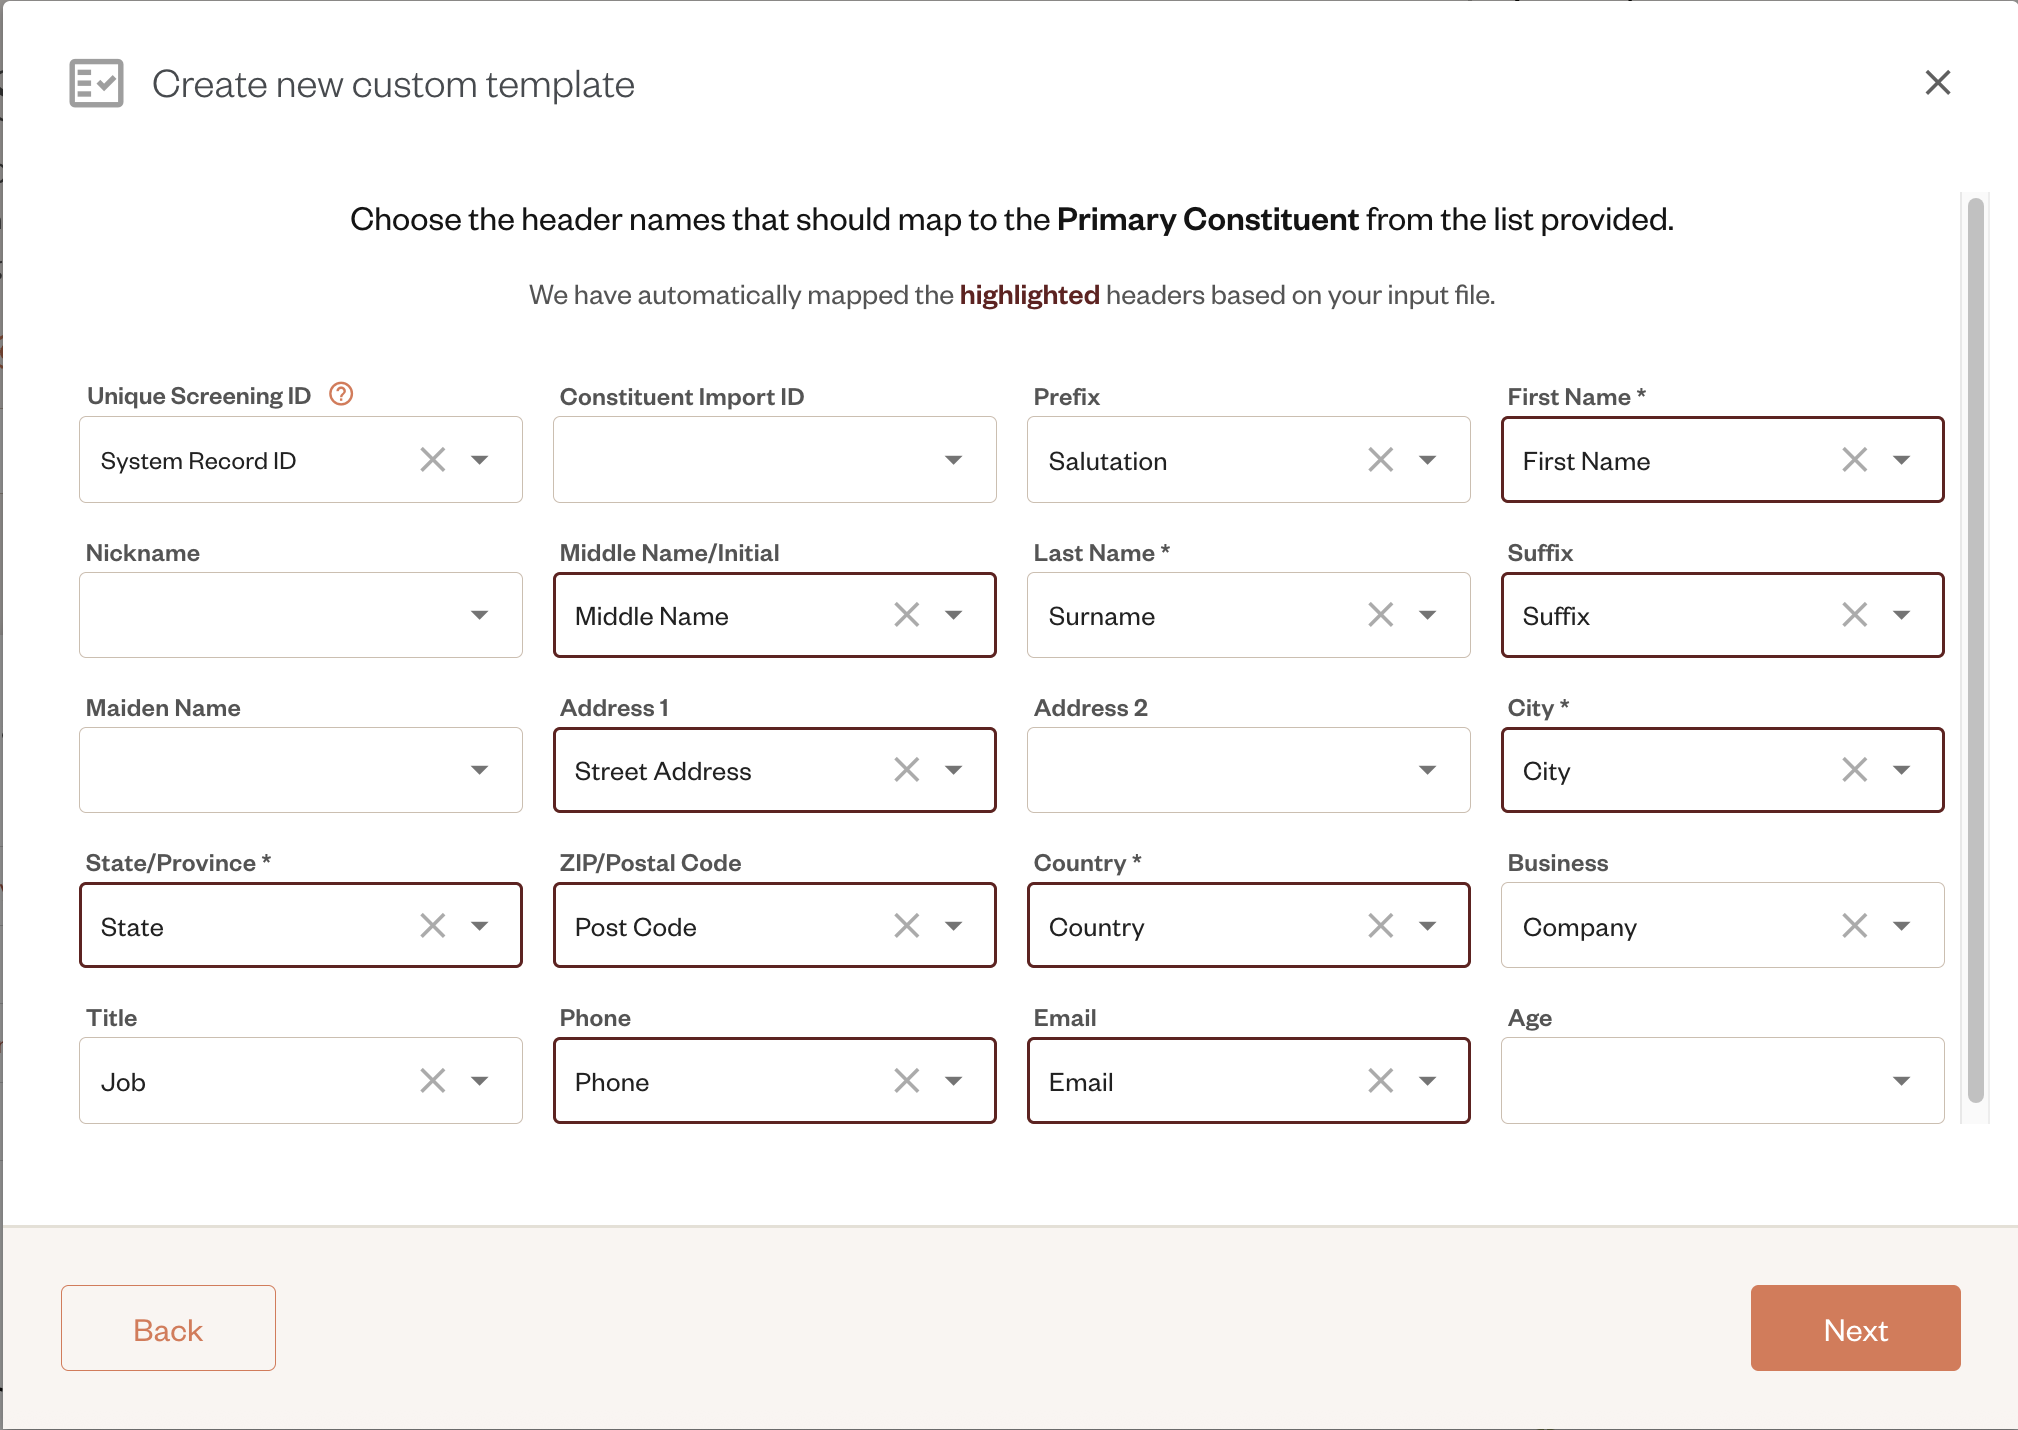This screenshot has height=1430, width=2018.
Task: Open the Maiden Name dropdown
Action: pyautogui.click(x=301, y=770)
